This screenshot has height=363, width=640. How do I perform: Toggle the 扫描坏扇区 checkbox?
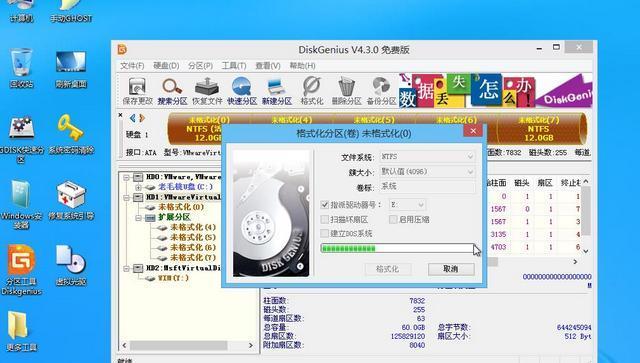(325, 219)
